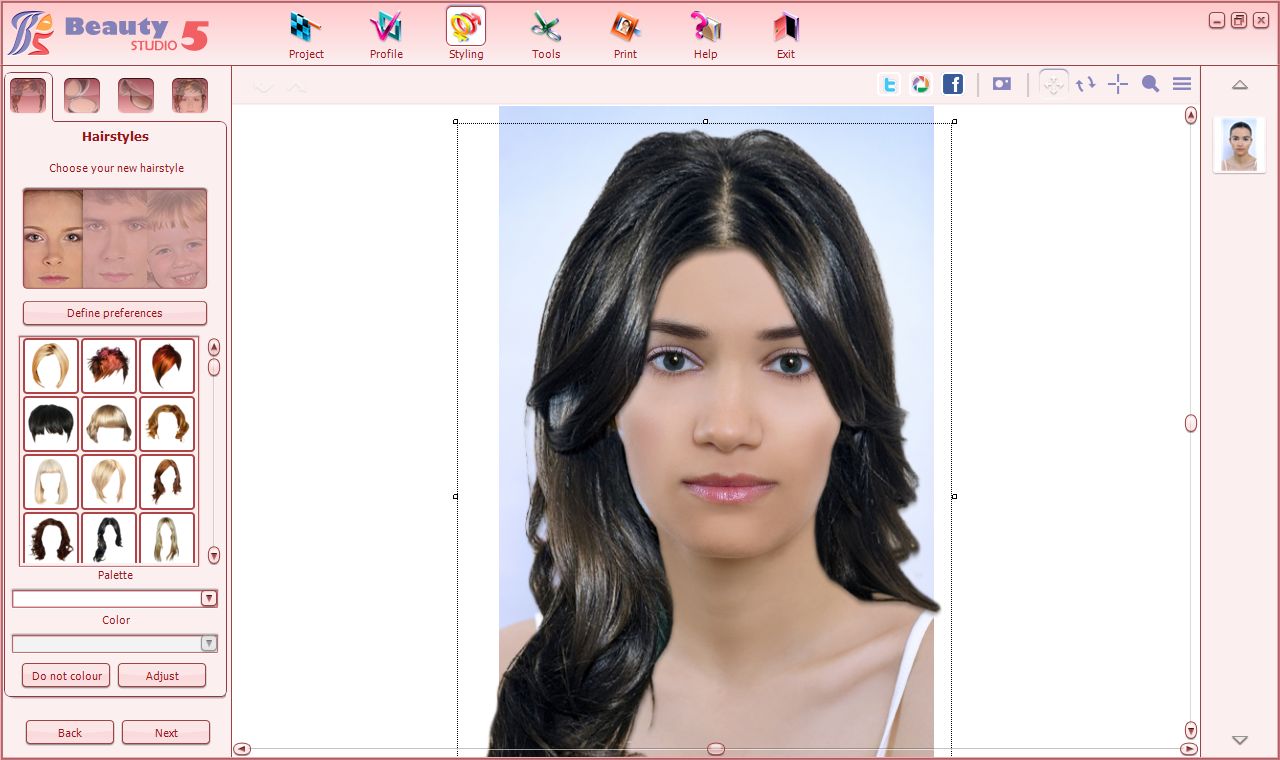Viewport: 1280px width, 760px height.
Task: Click the Beauty Studio 5 logo
Action: click(108, 34)
